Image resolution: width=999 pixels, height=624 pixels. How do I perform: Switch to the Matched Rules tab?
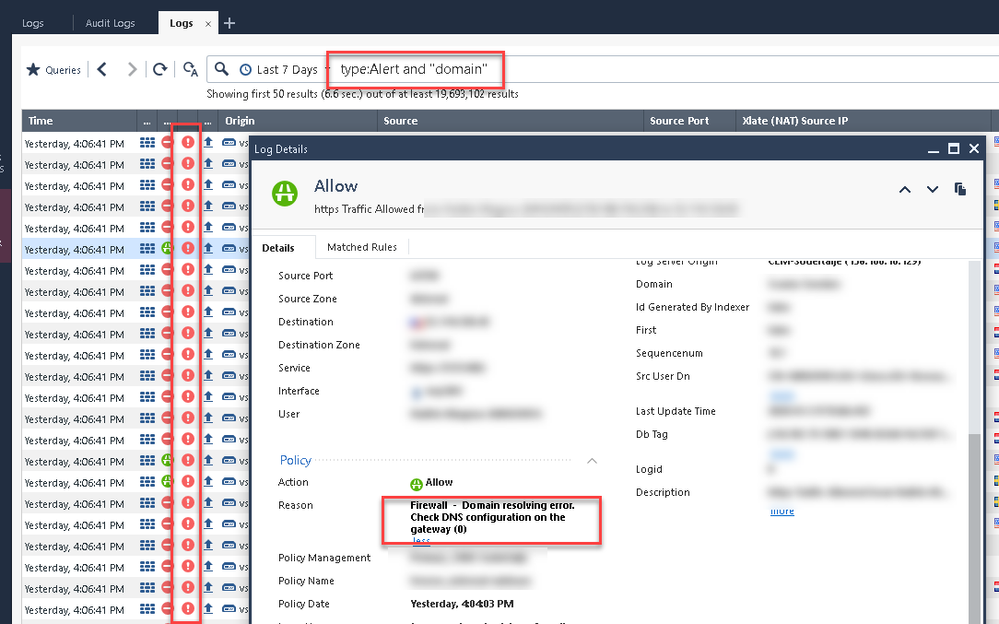tap(362, 247)
